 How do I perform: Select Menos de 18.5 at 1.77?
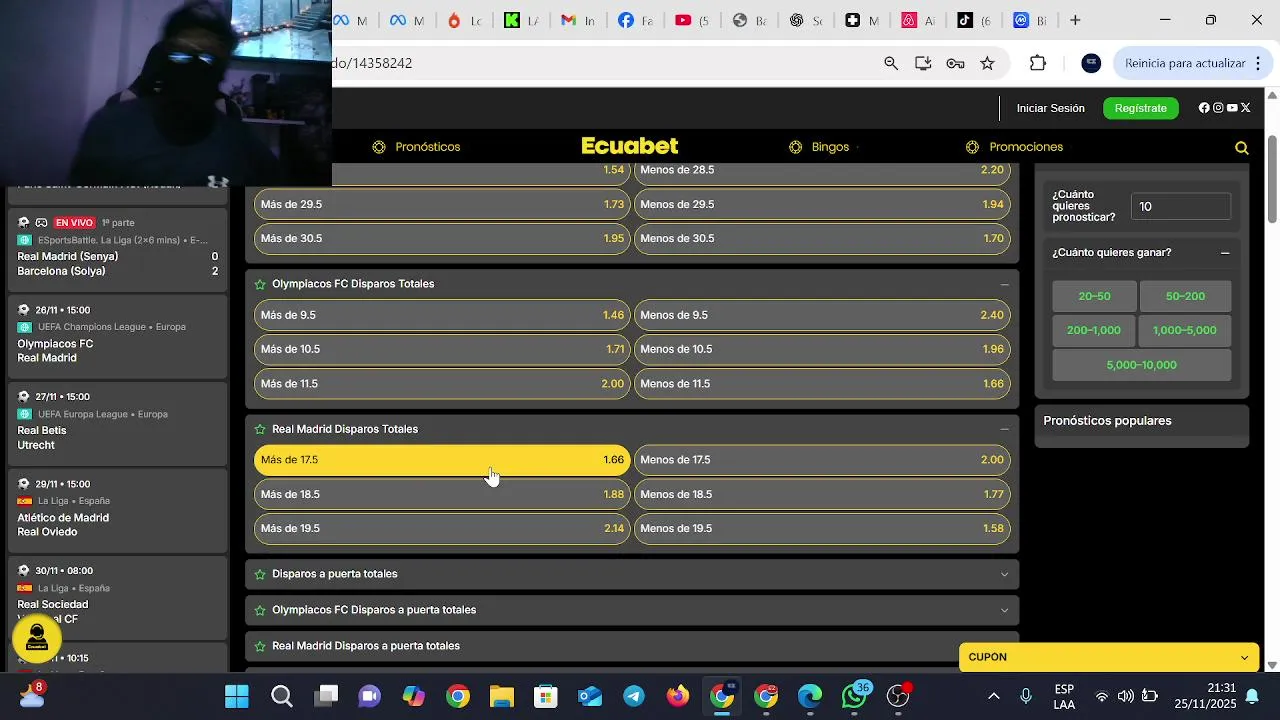(x=822, y=494)
